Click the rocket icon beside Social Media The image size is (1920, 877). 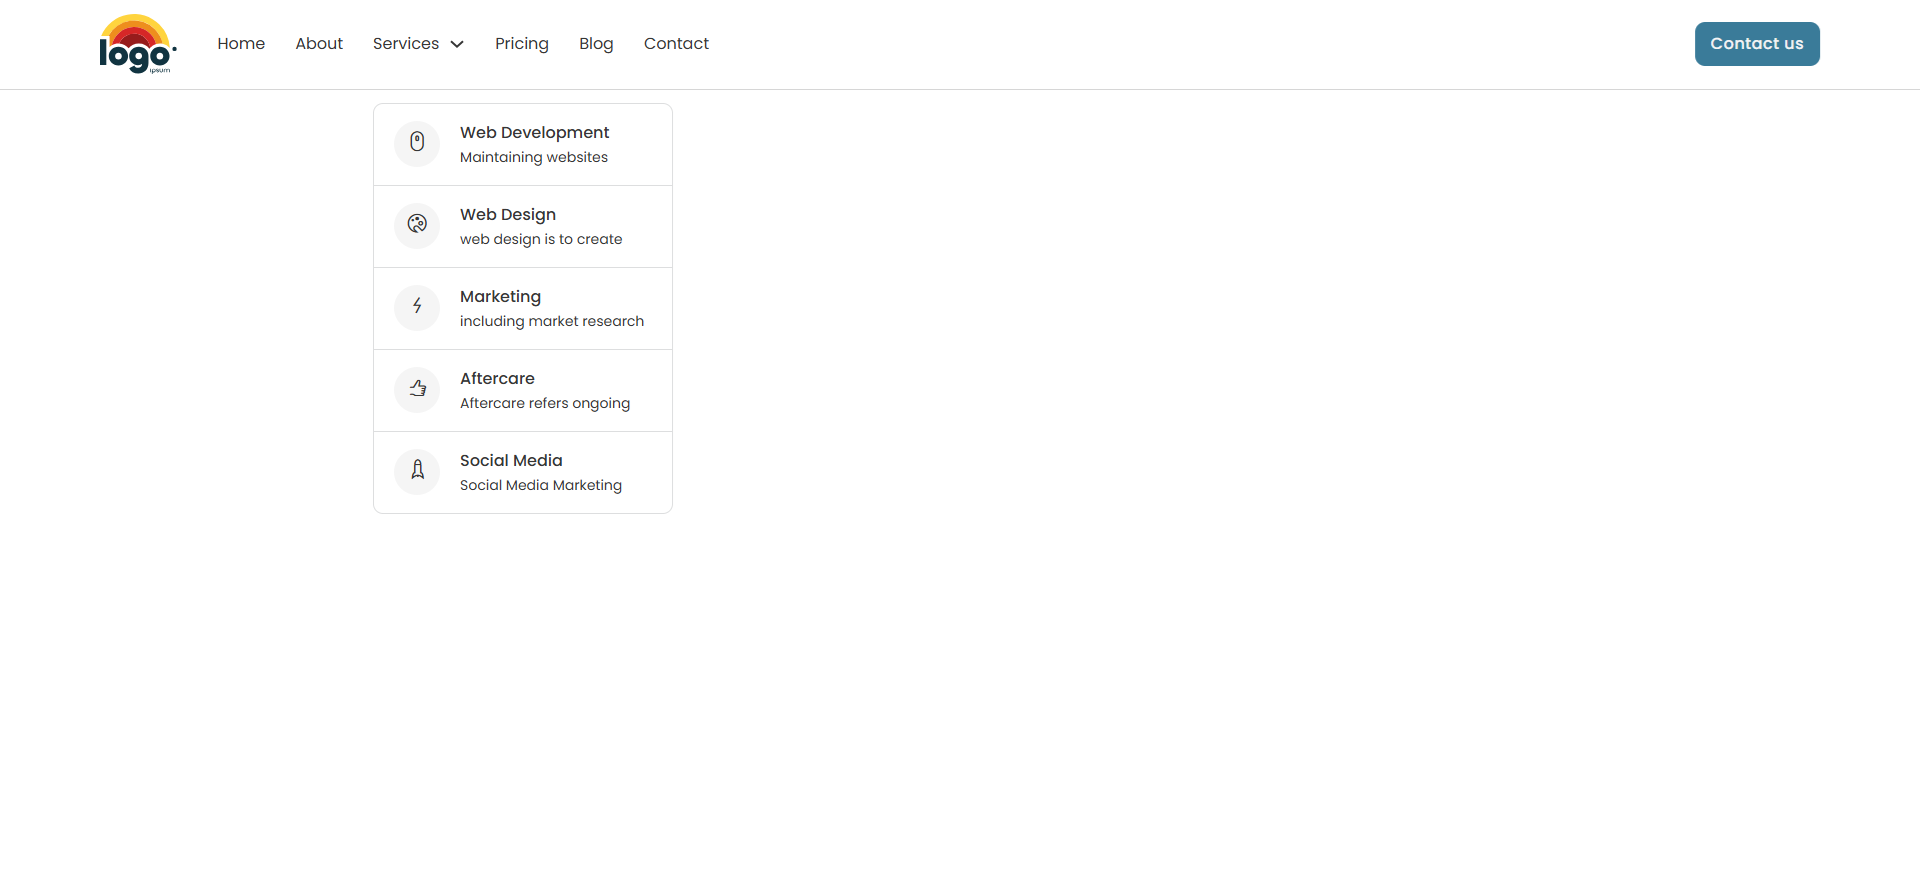click(x=417, y=471)
